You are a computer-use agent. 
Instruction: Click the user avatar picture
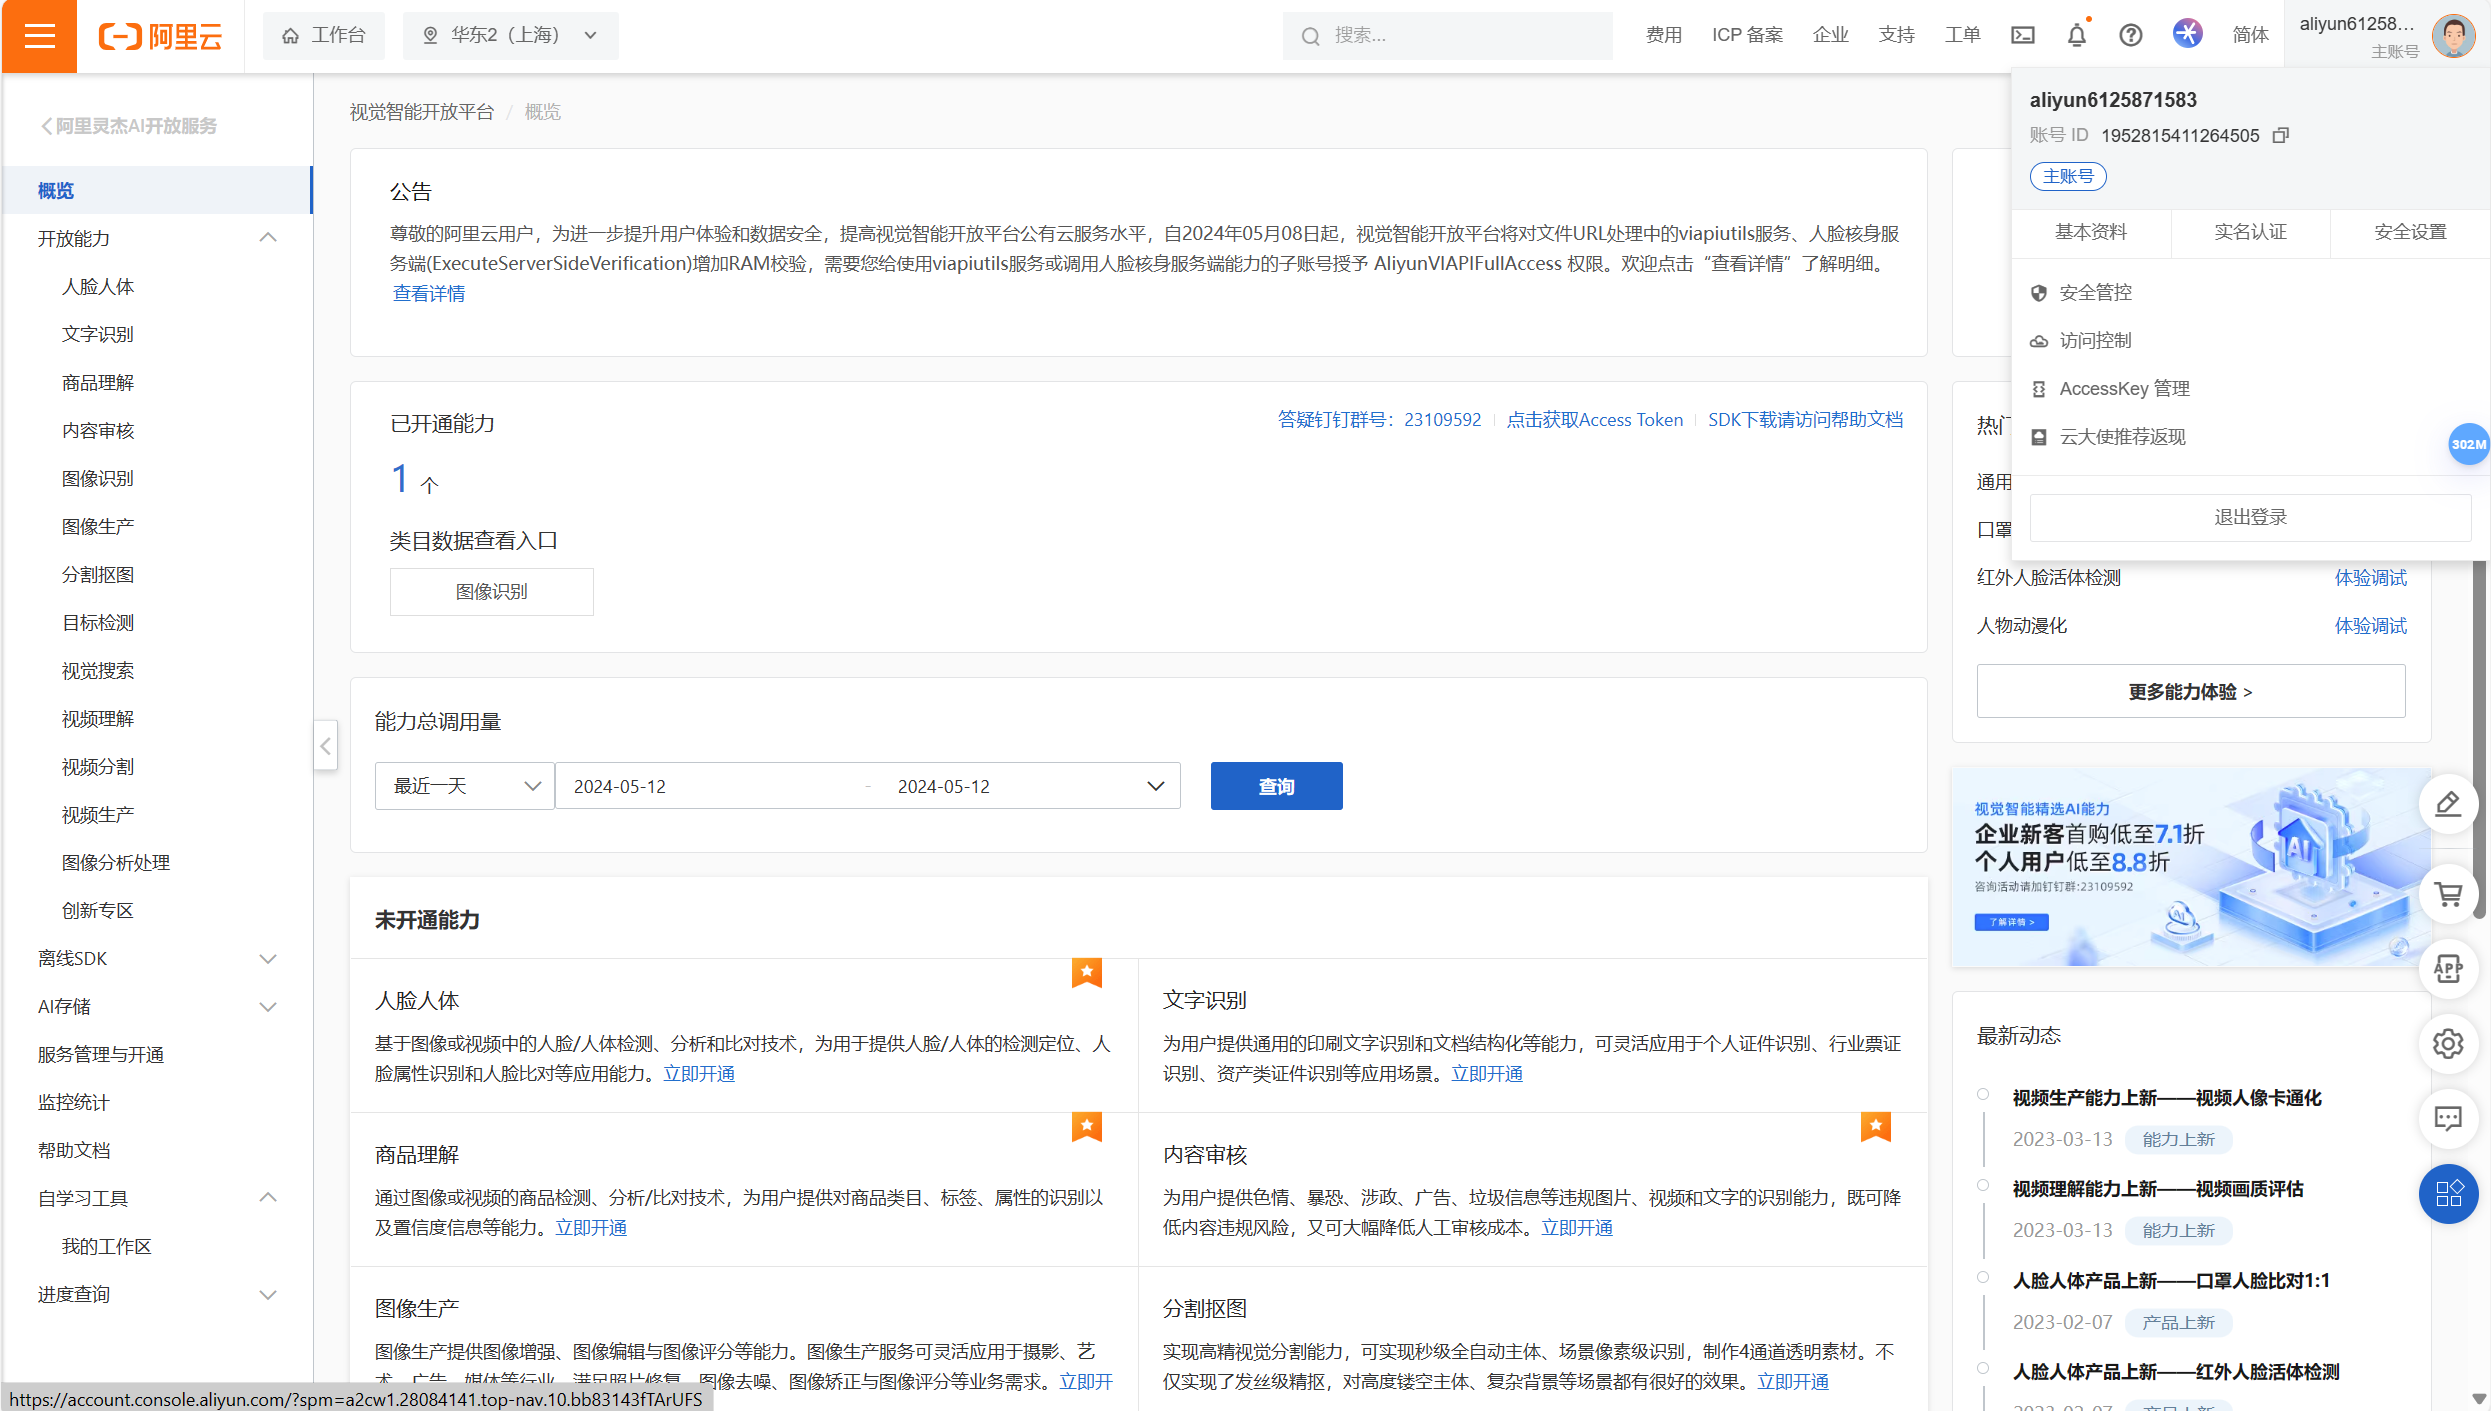(2454, 36)
